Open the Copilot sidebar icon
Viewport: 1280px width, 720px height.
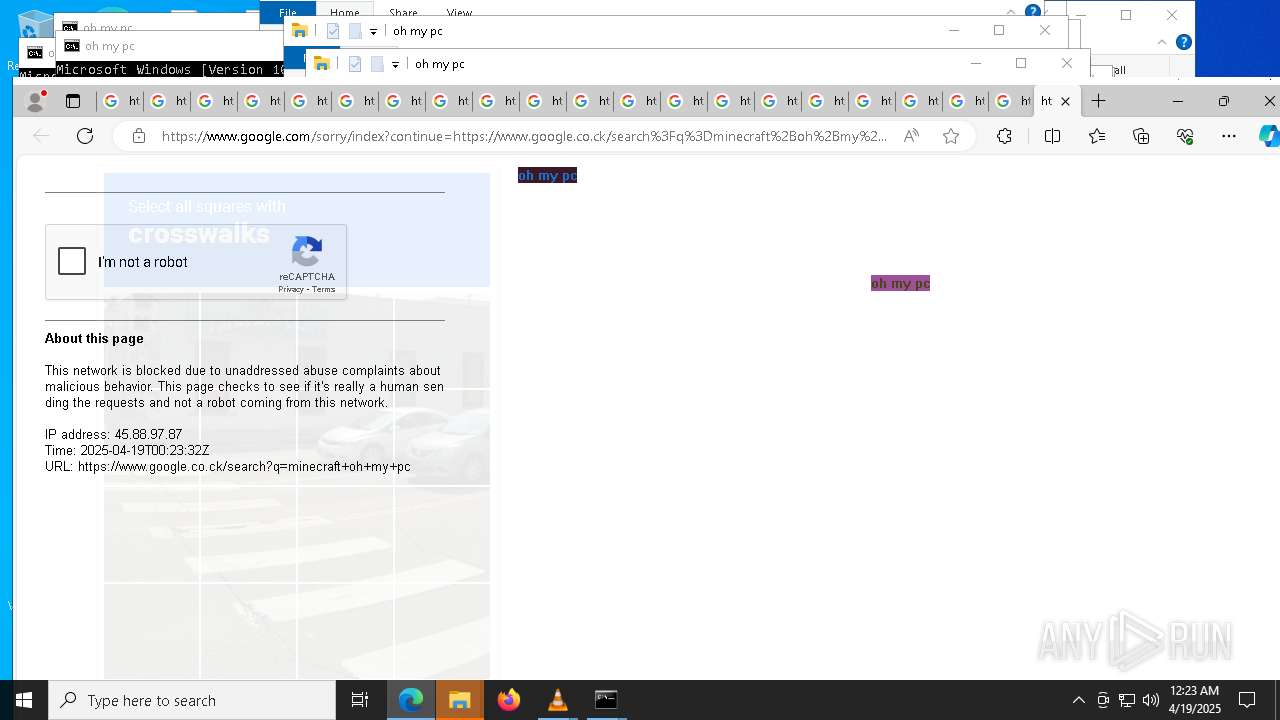click(x=1268, y=136)
